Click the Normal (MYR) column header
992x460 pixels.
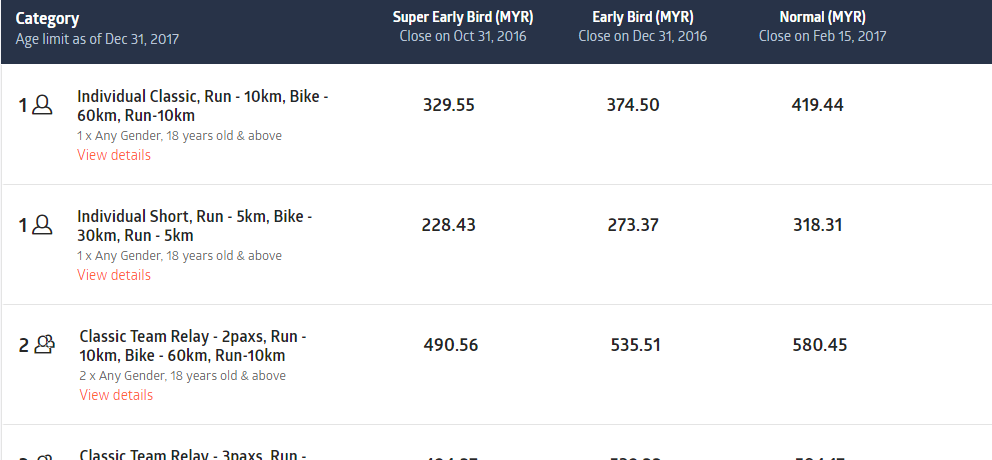(822, 17)
